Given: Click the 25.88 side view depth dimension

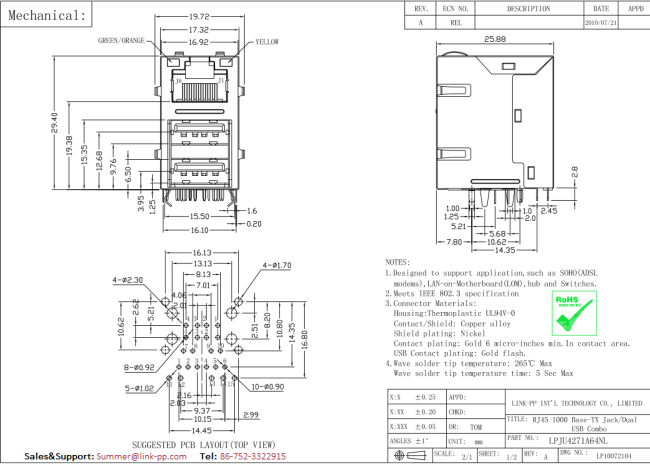Looking at the screenshot, I should click(x=494, y=39).
